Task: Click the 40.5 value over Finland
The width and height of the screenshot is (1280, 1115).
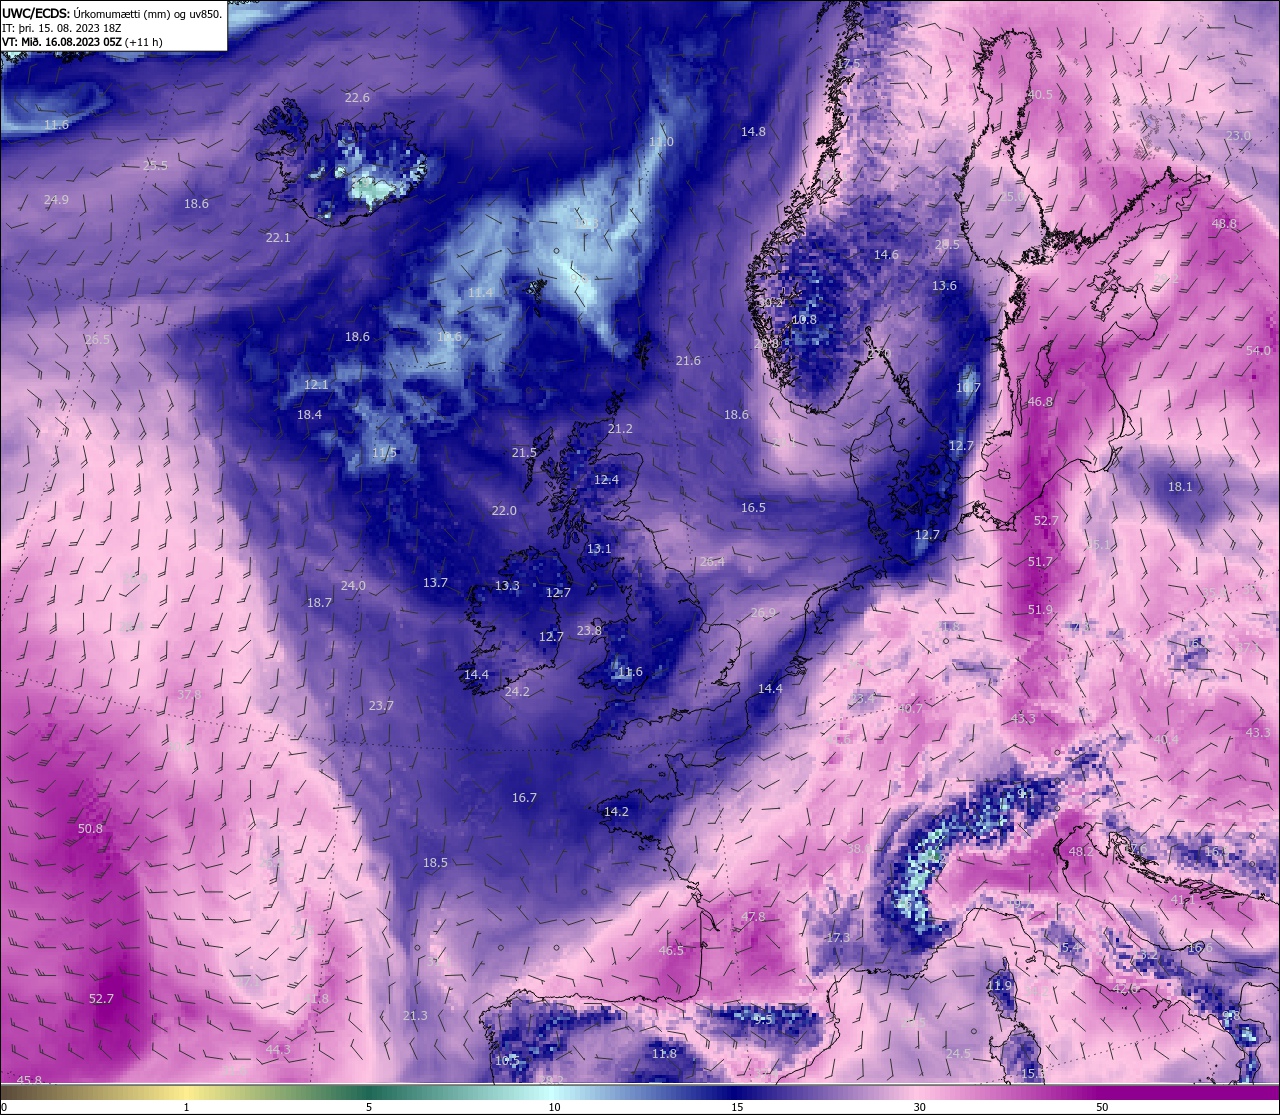Action: 1040,95
